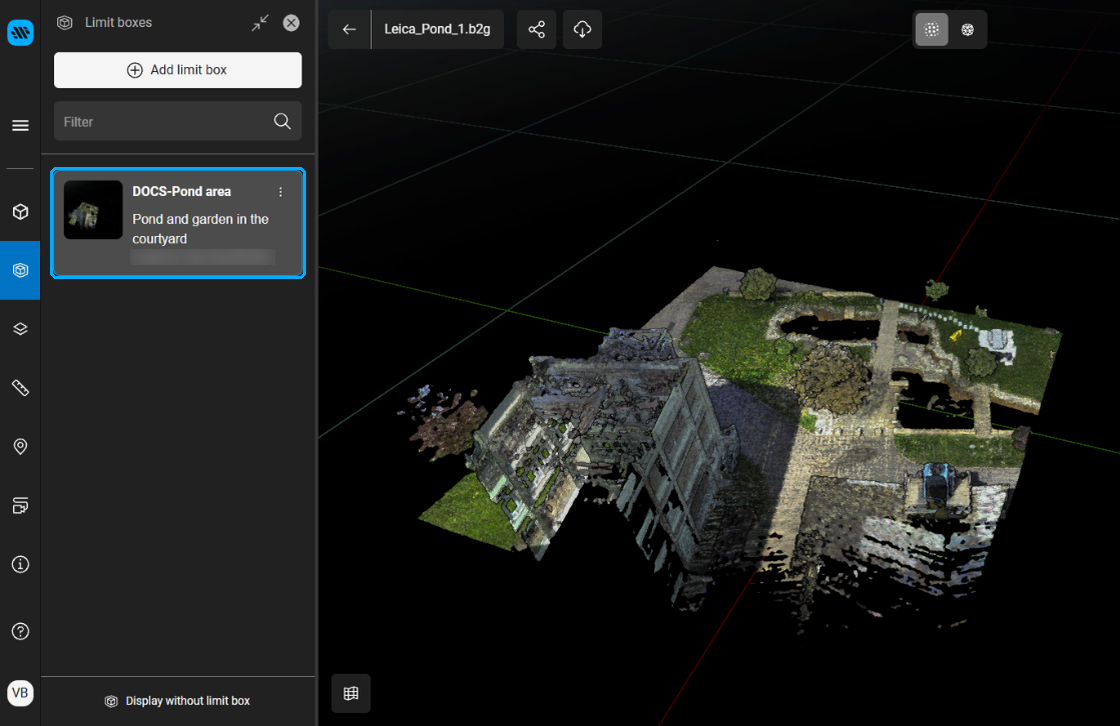This screenshot has height=726, width=1120.
Task: Switch to point cloud display mode
Action: pyautogui.click(x=931, y=29)
